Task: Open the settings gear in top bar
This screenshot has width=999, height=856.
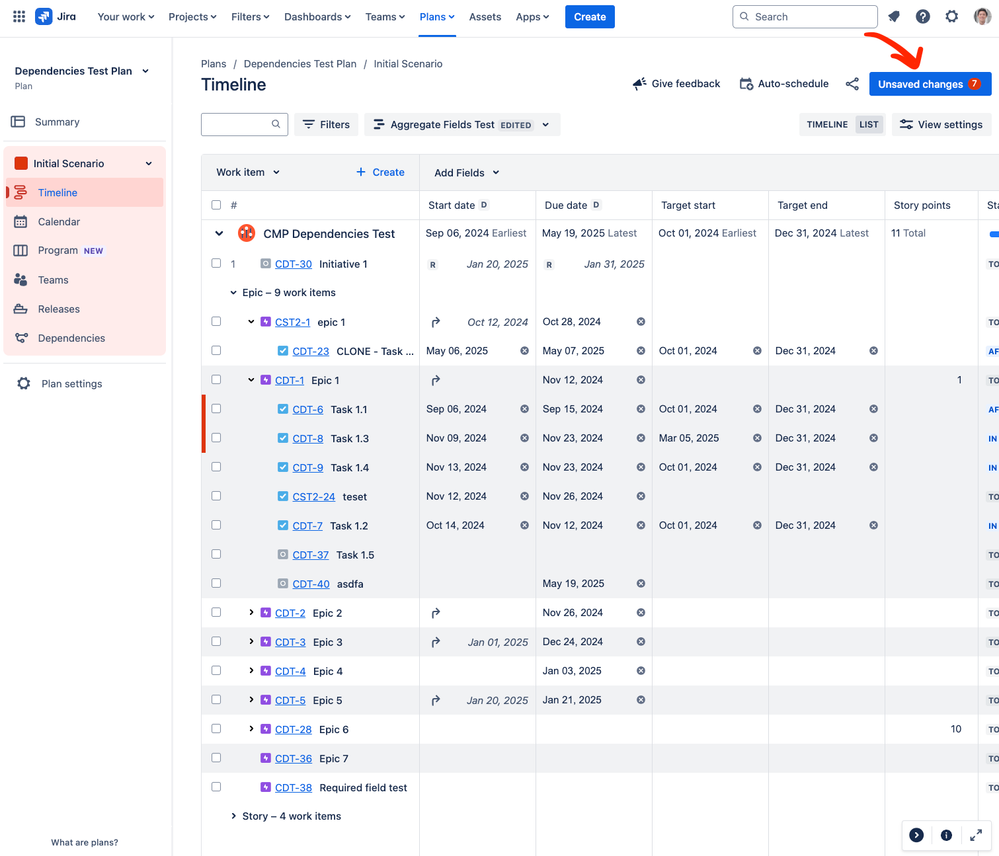Action: click(952, 17)
